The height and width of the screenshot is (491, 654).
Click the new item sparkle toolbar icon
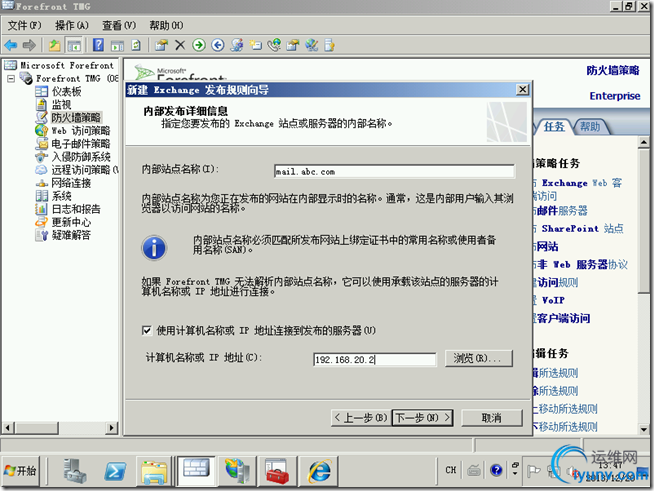coord(255,45)
